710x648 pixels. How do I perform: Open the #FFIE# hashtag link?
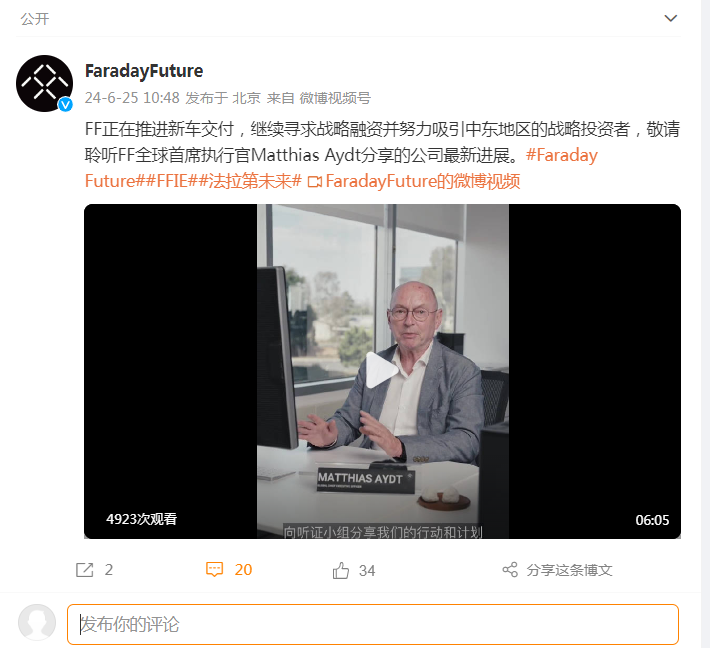172,181
